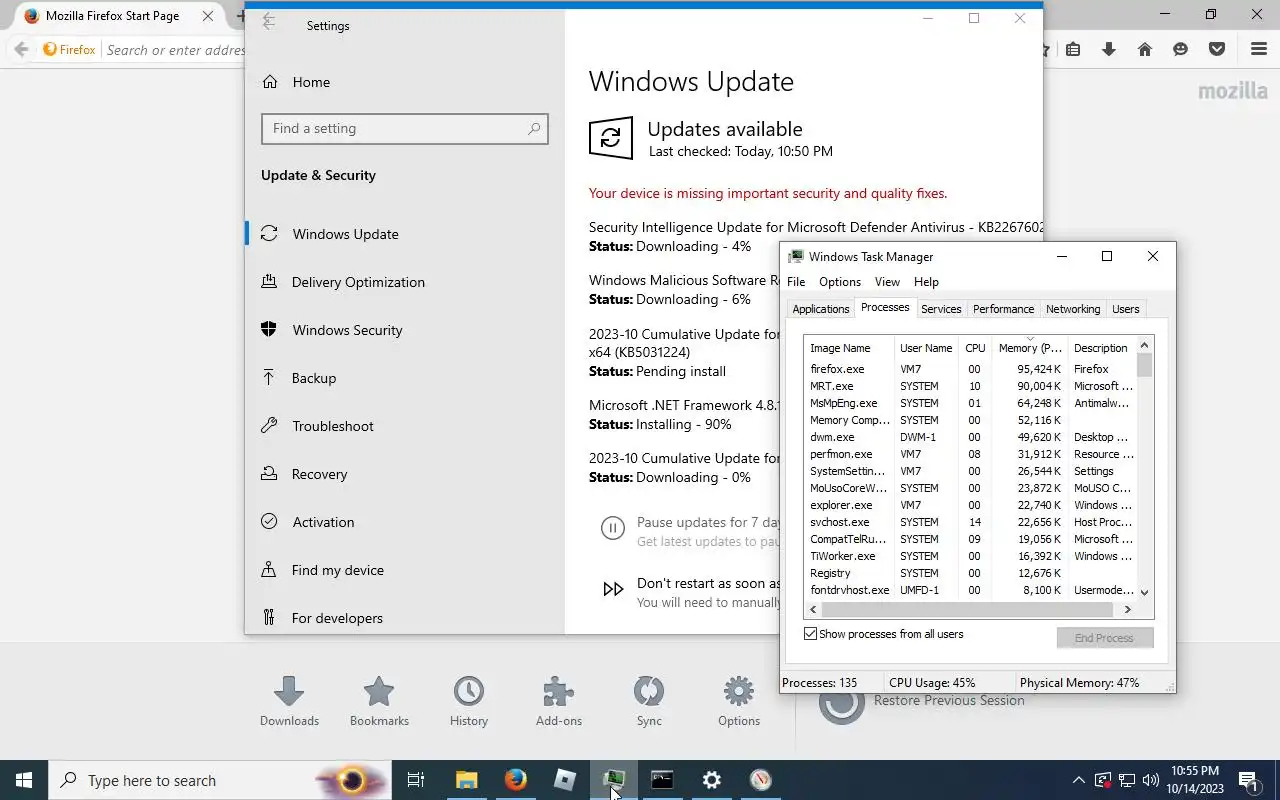This screenshot has width=1280, height=800.
Task: Click the Updates available refresh icon
Action: tap(611, 138)
